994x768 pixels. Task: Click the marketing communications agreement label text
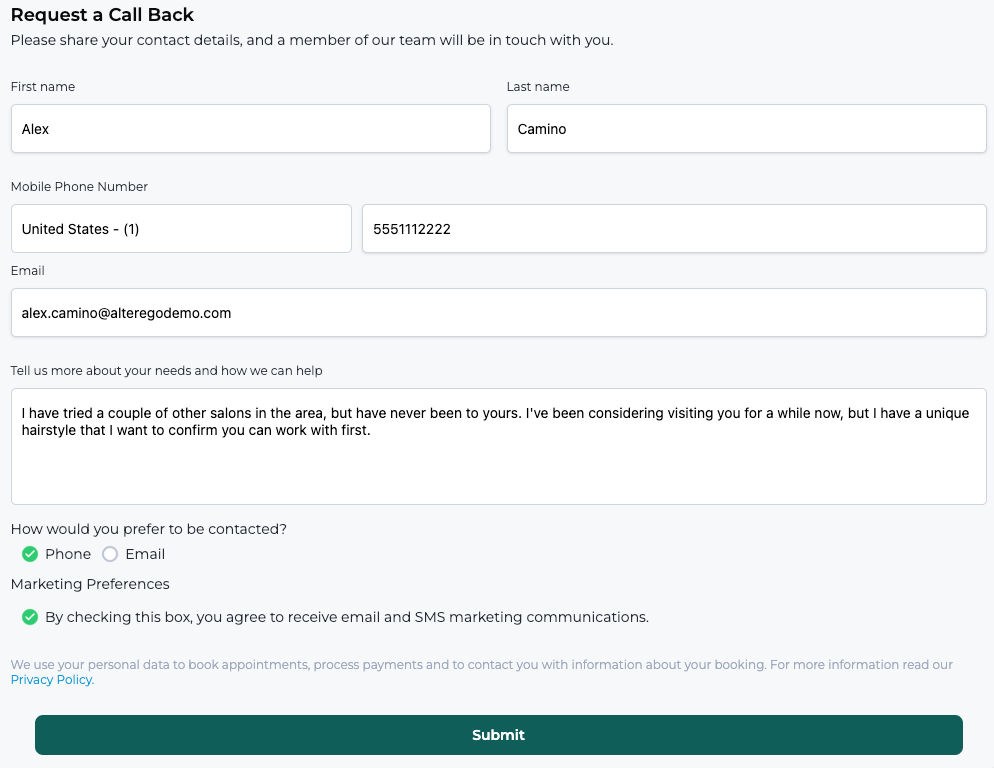click(347, 617)
